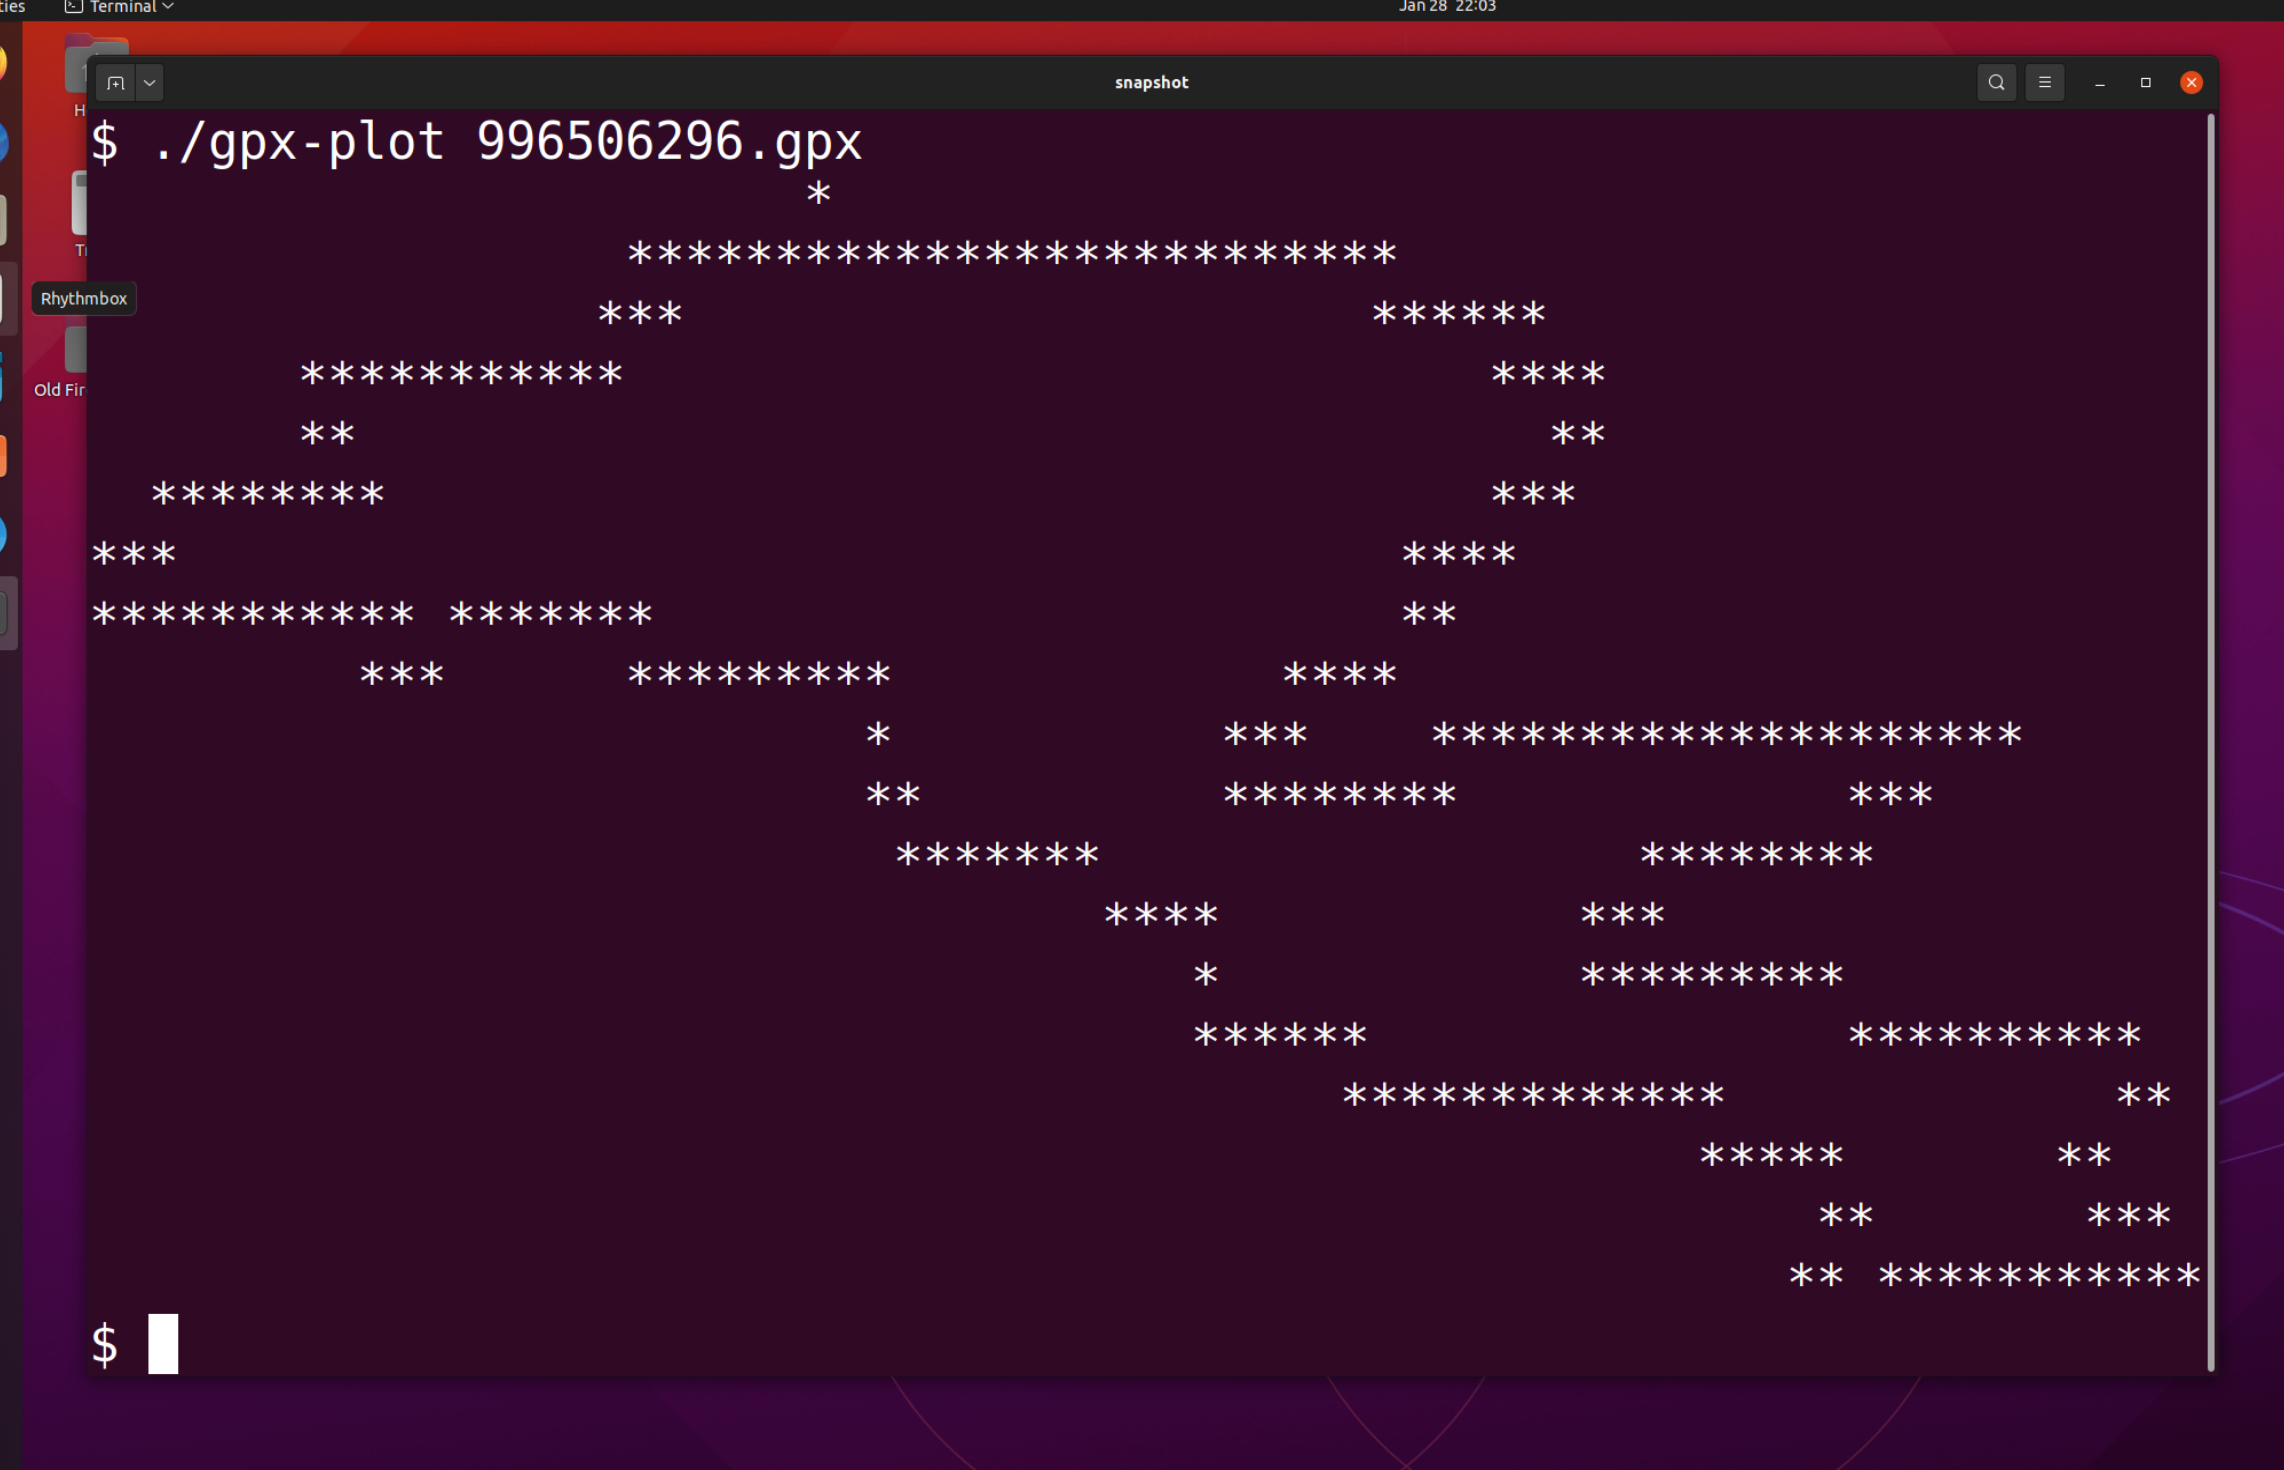Click the terminal prompt cursor block
Image resolution: width=2284 pixels, height=1470 pixels.
point(163,1343)
